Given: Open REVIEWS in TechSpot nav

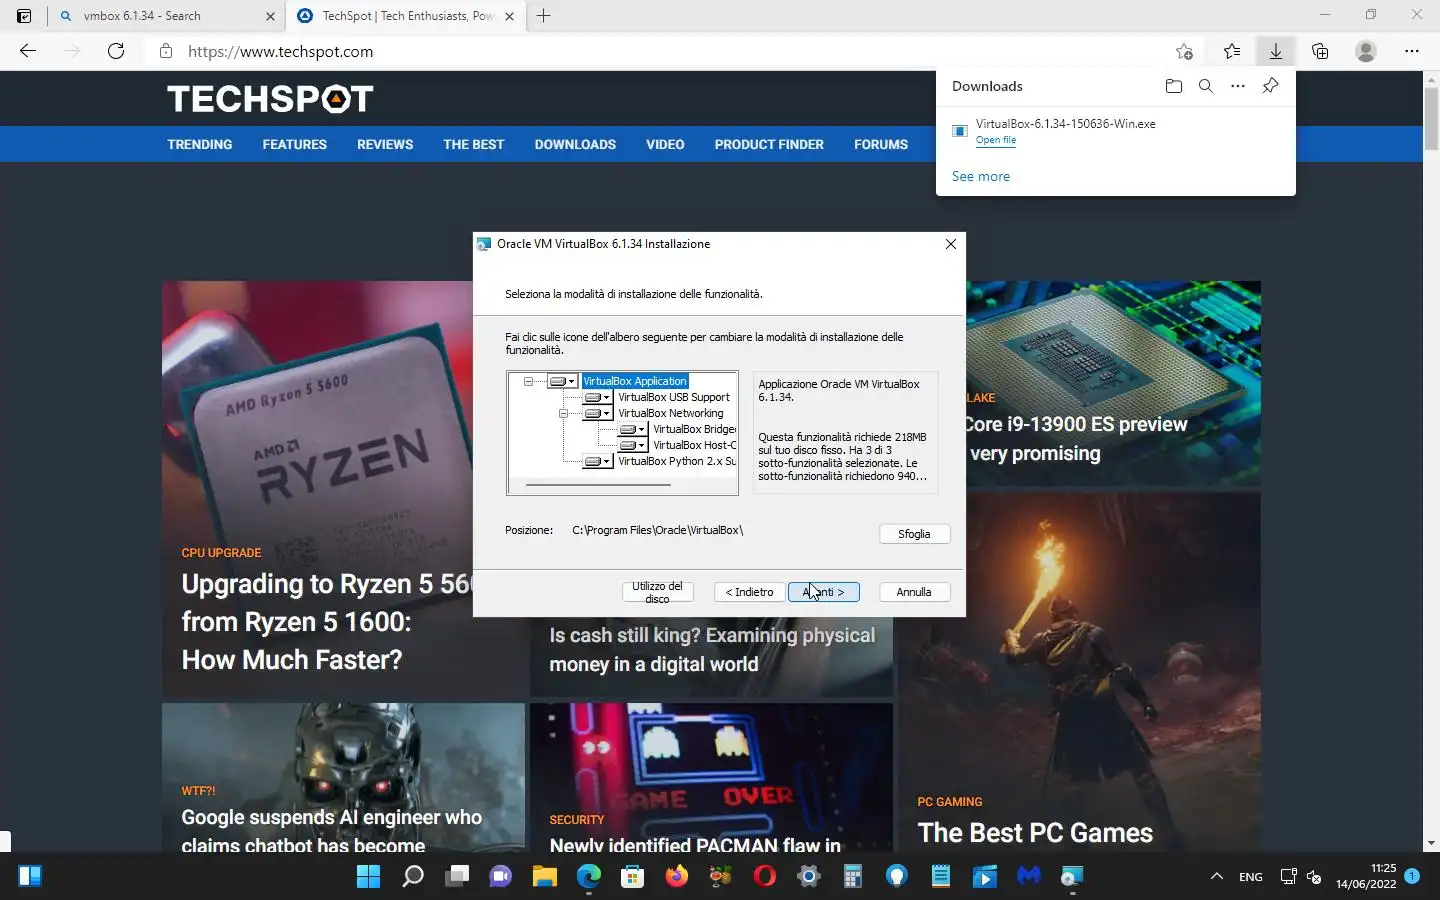Looking at the screenshot, I should (385, 144).
